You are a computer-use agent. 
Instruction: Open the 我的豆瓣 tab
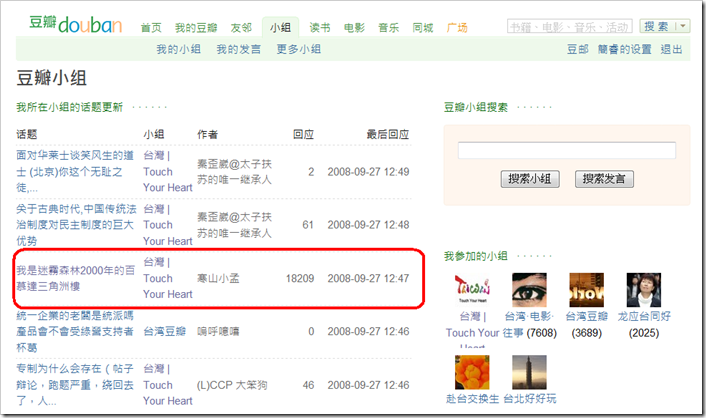point(196,28)
